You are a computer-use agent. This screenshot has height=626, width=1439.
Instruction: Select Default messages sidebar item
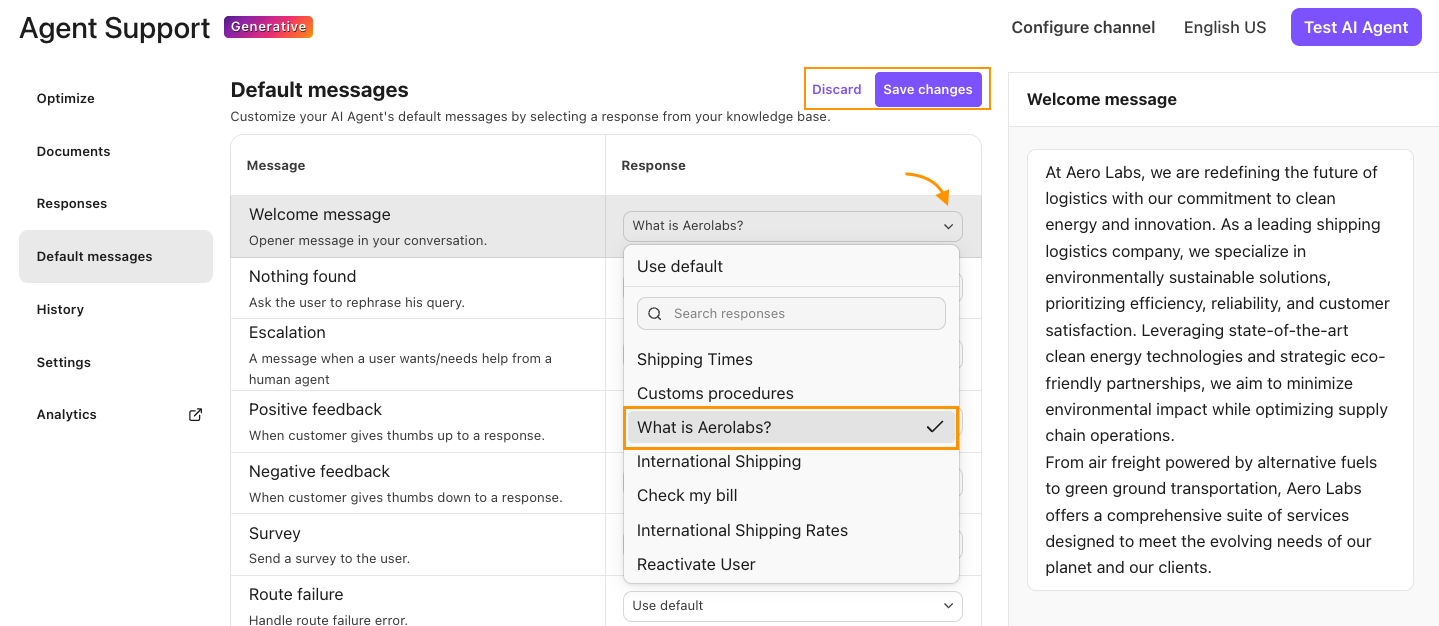(116, 256)
